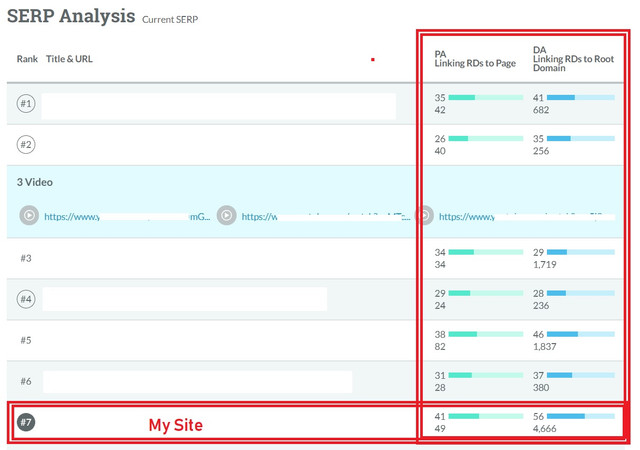Open the second video URL link
The height and width of the screenshot is (450, 640).
click(x=326, y=217)
